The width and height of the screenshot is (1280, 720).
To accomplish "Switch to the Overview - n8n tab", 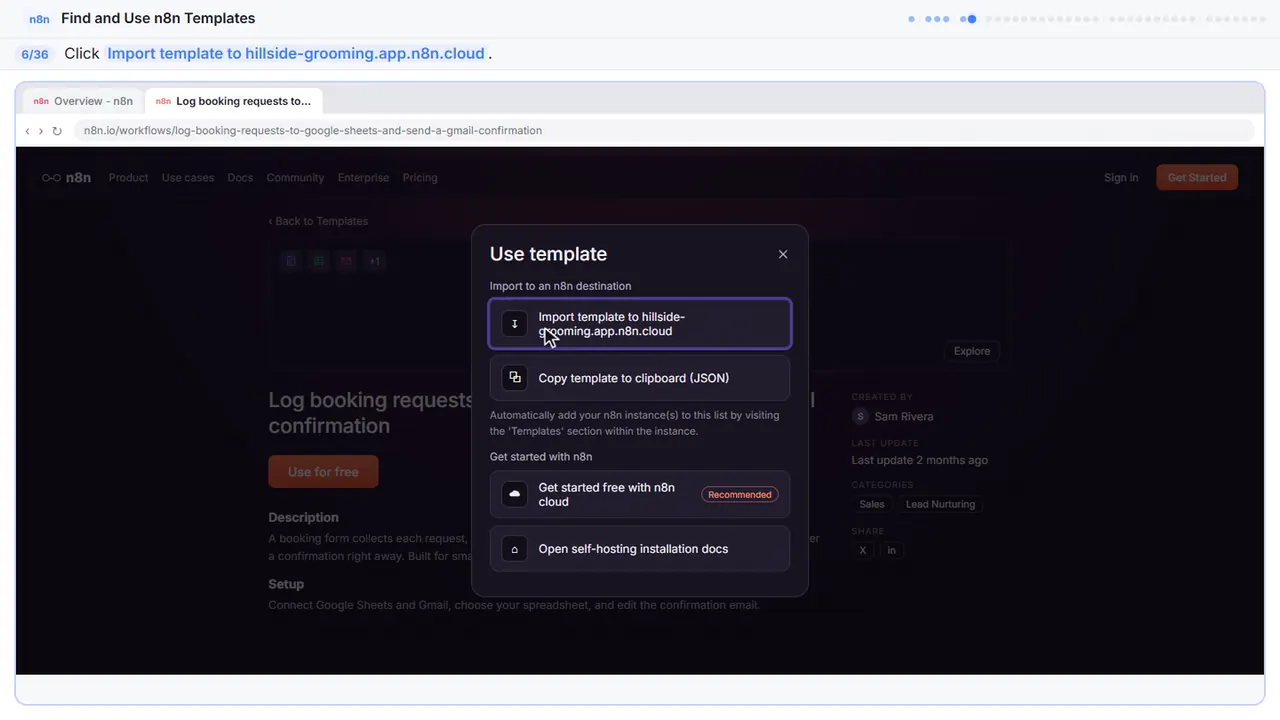I will (x=83, y=101).
